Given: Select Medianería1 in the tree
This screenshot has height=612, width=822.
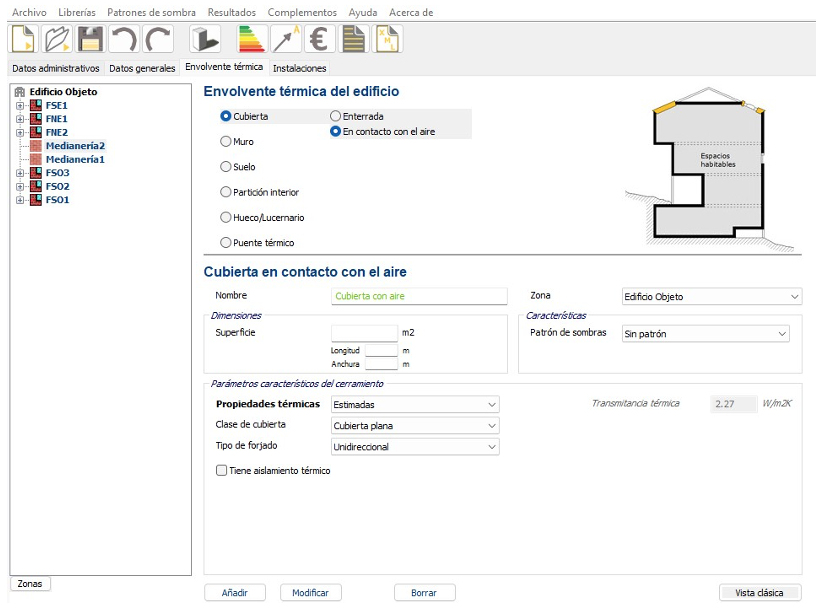Looking at the screenshot, I should coord(75,159).
